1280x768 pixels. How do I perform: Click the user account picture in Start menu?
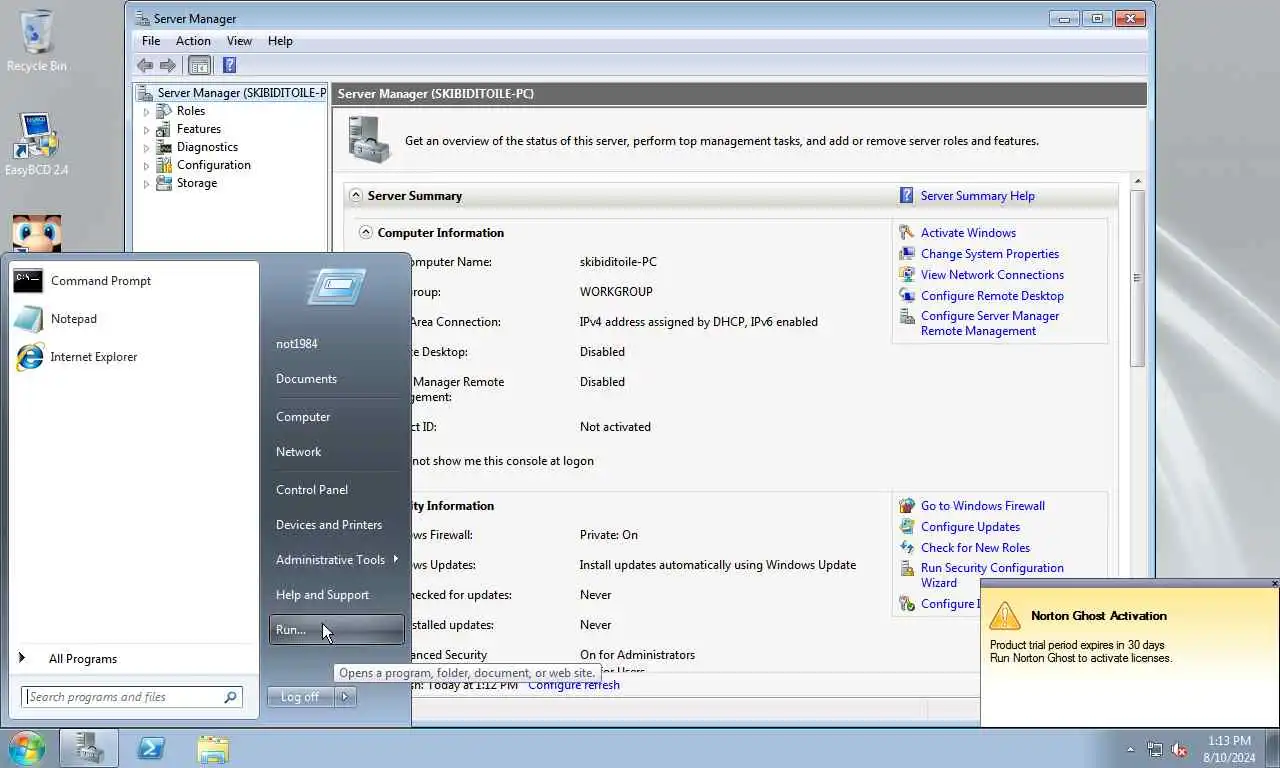coord(336,288)
